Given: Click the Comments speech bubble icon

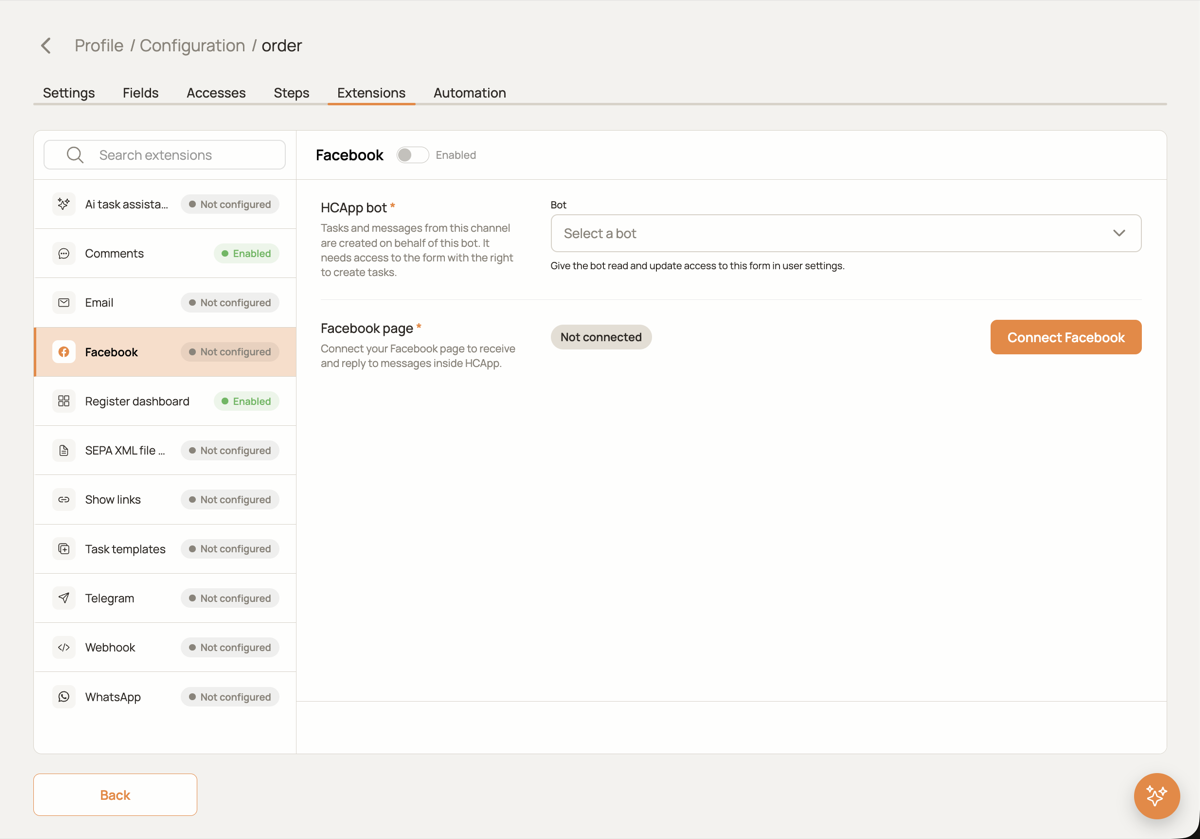Looking at the screenshot, I should (x=64, y=254).
